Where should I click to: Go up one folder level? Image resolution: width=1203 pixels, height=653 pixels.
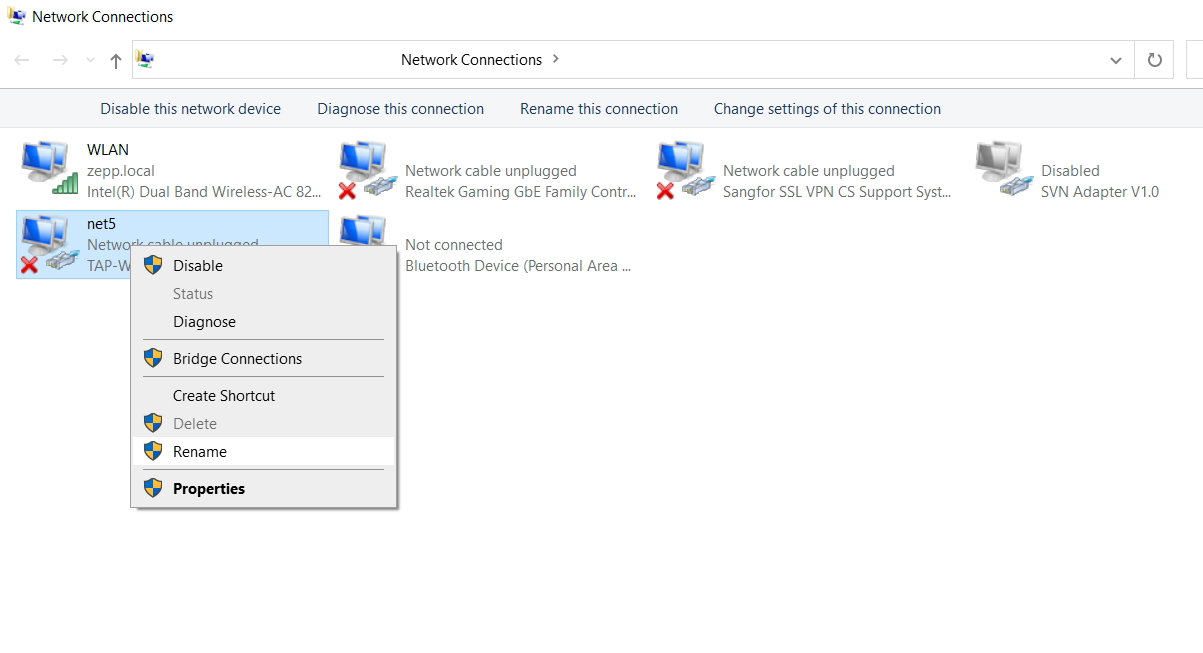pos(116,61)
